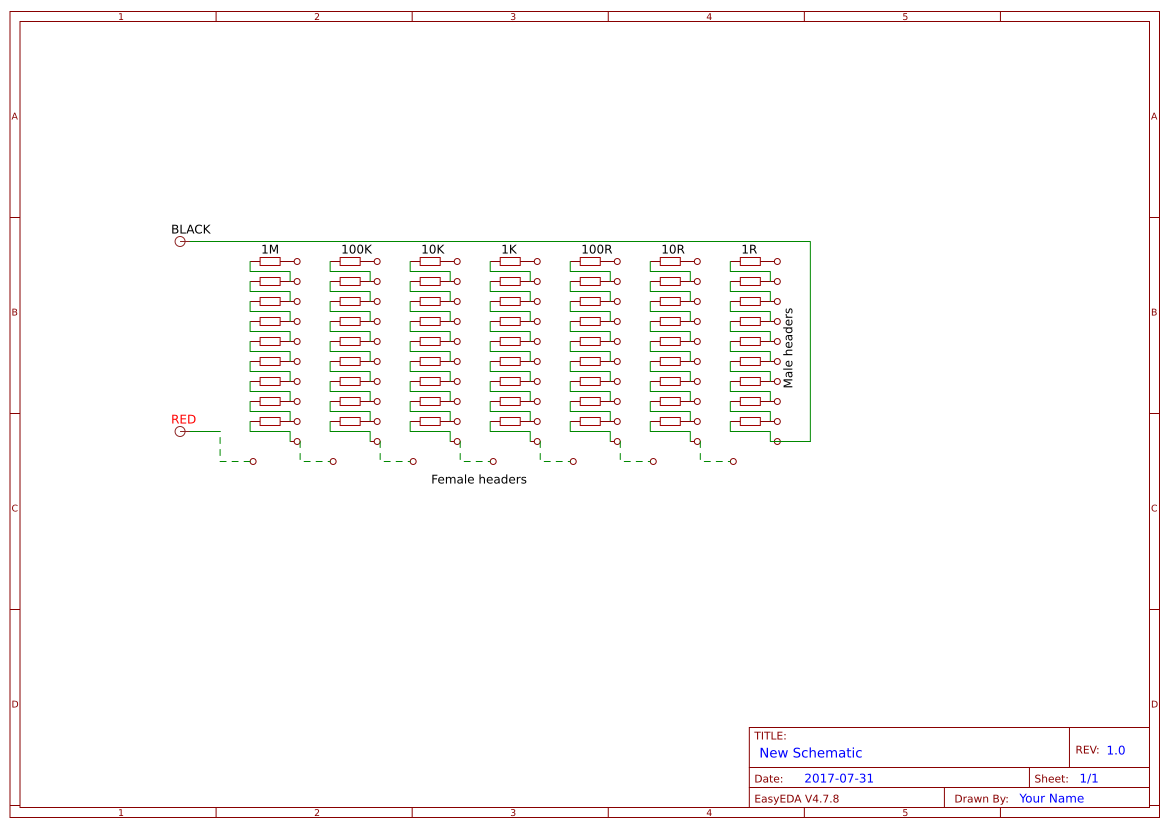The image size is (1171, 828).
Task: Select the top resistor in the 1M column
Action: click(270, 261)
